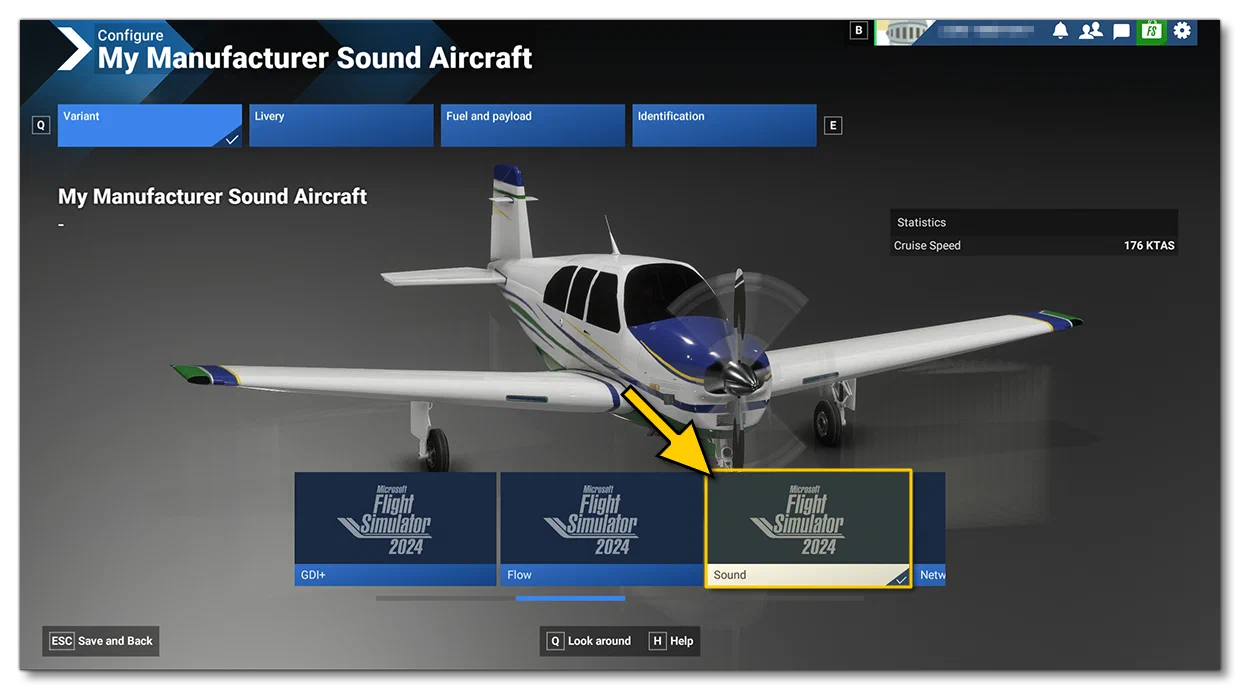The image size is (1240, 690).
Task: Select the Variant tab
Action: coord(150,126)
